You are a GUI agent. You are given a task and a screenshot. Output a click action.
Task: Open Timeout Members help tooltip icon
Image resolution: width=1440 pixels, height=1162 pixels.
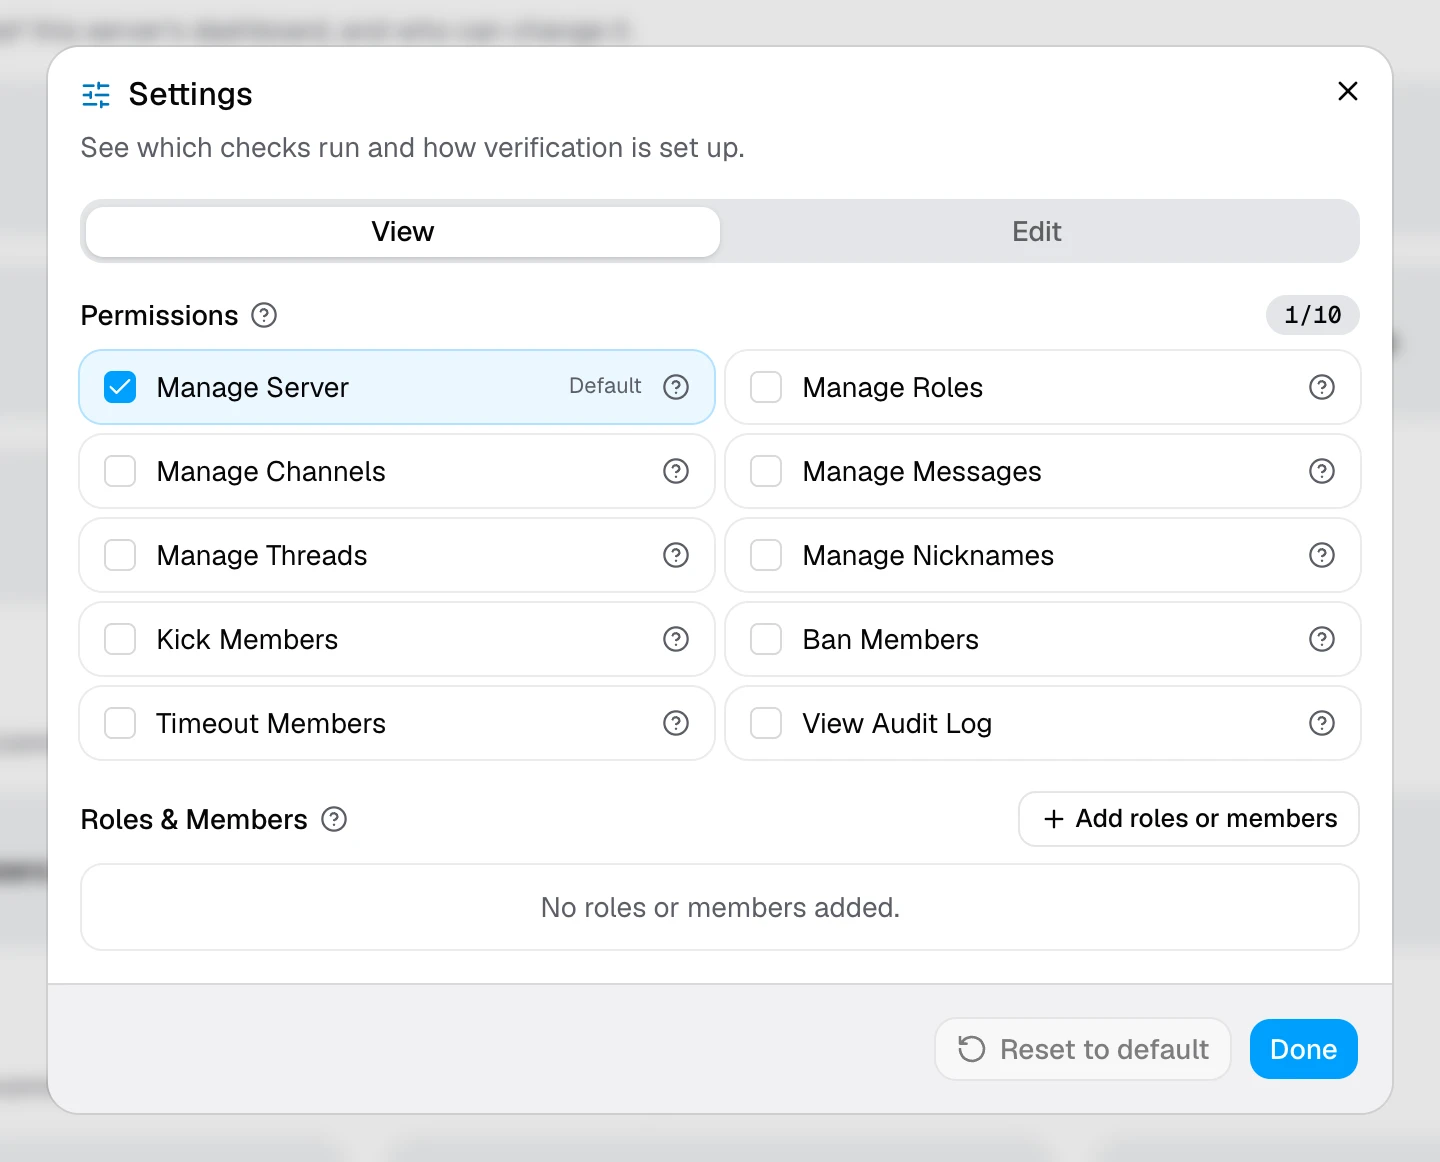(676, 723)
